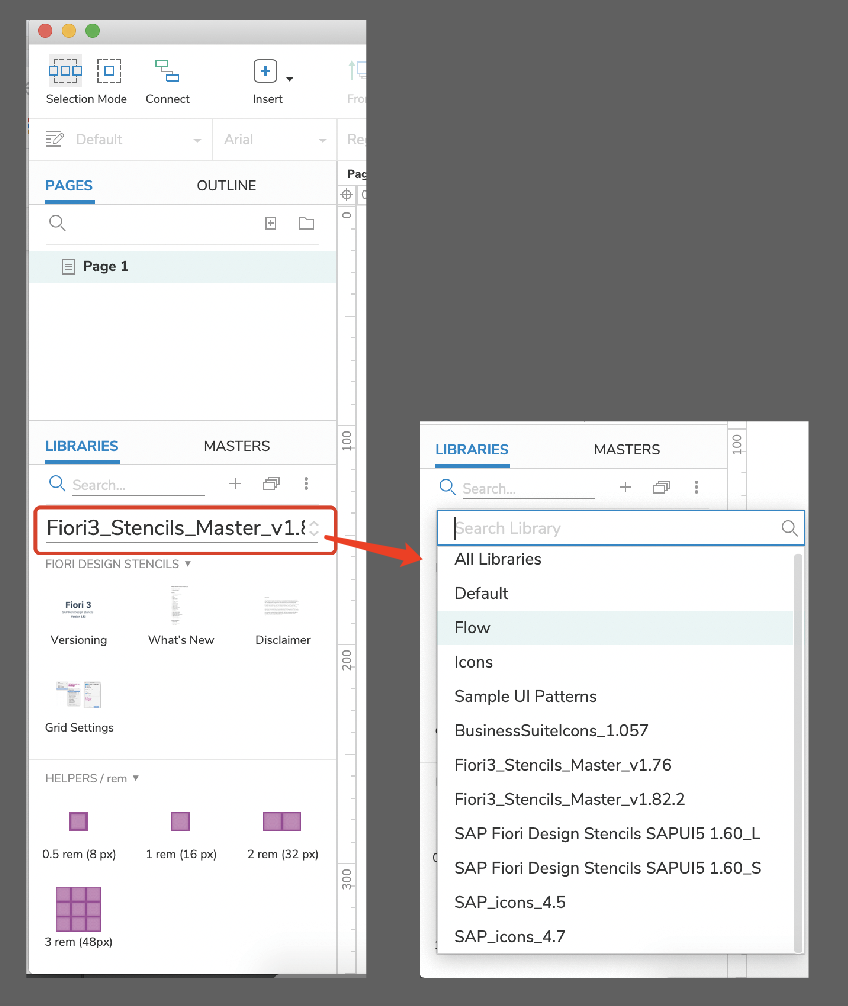
Task: Choose Default from the library list
Action: 615,593
